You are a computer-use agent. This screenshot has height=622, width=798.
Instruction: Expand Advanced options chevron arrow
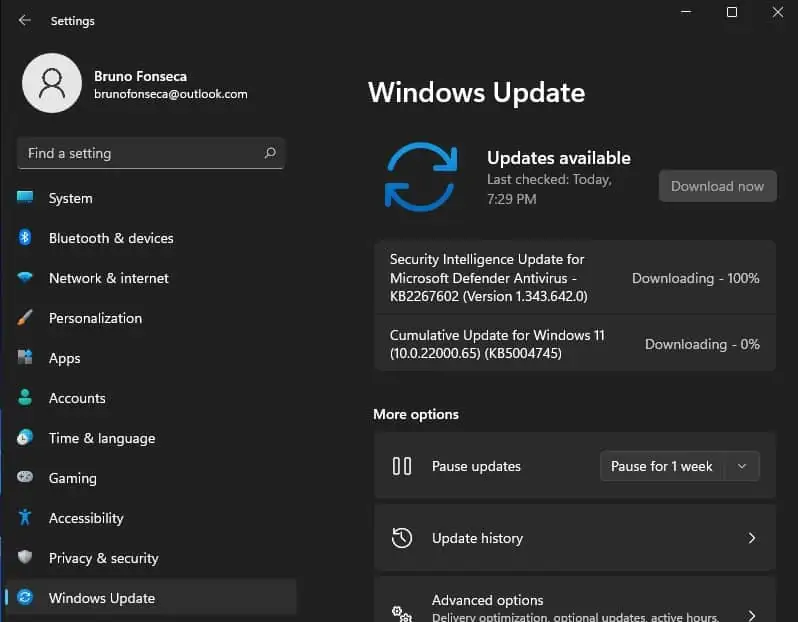(752, 614)
